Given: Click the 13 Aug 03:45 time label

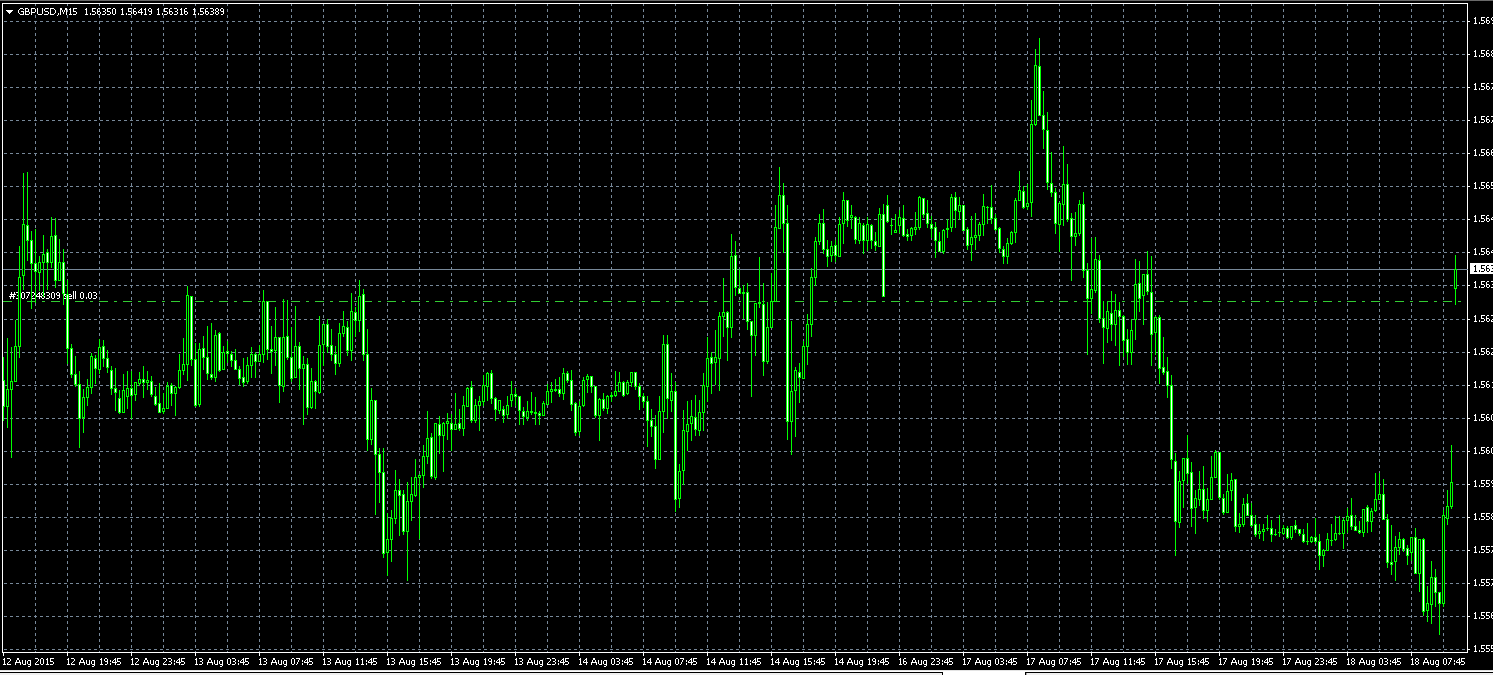Looking at the screenshot, I should pos(222,662).
